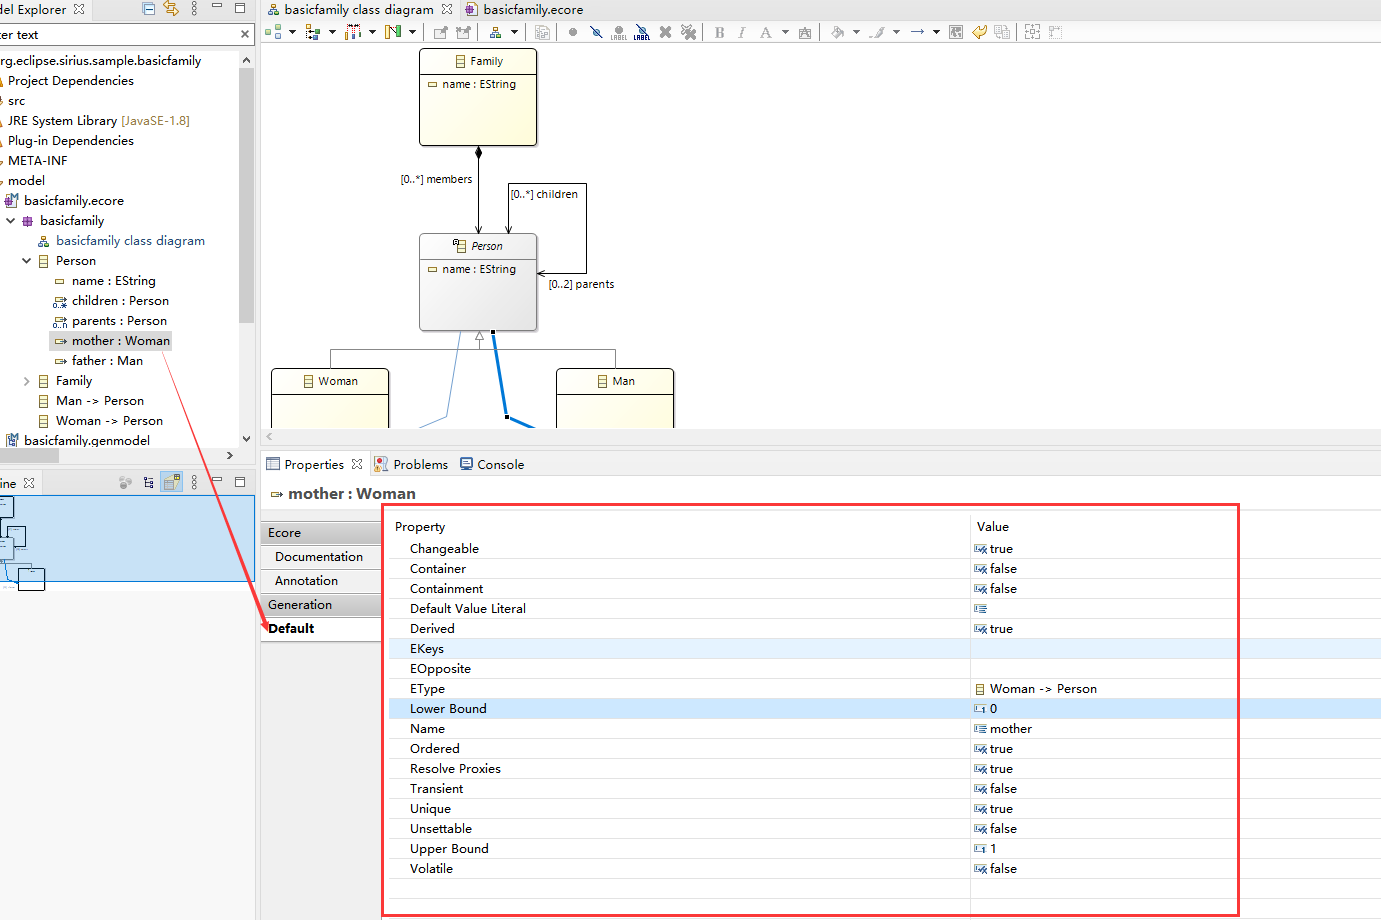Click the line color pen icon
The image size is (1381, 920).
[x=876, y=32]
